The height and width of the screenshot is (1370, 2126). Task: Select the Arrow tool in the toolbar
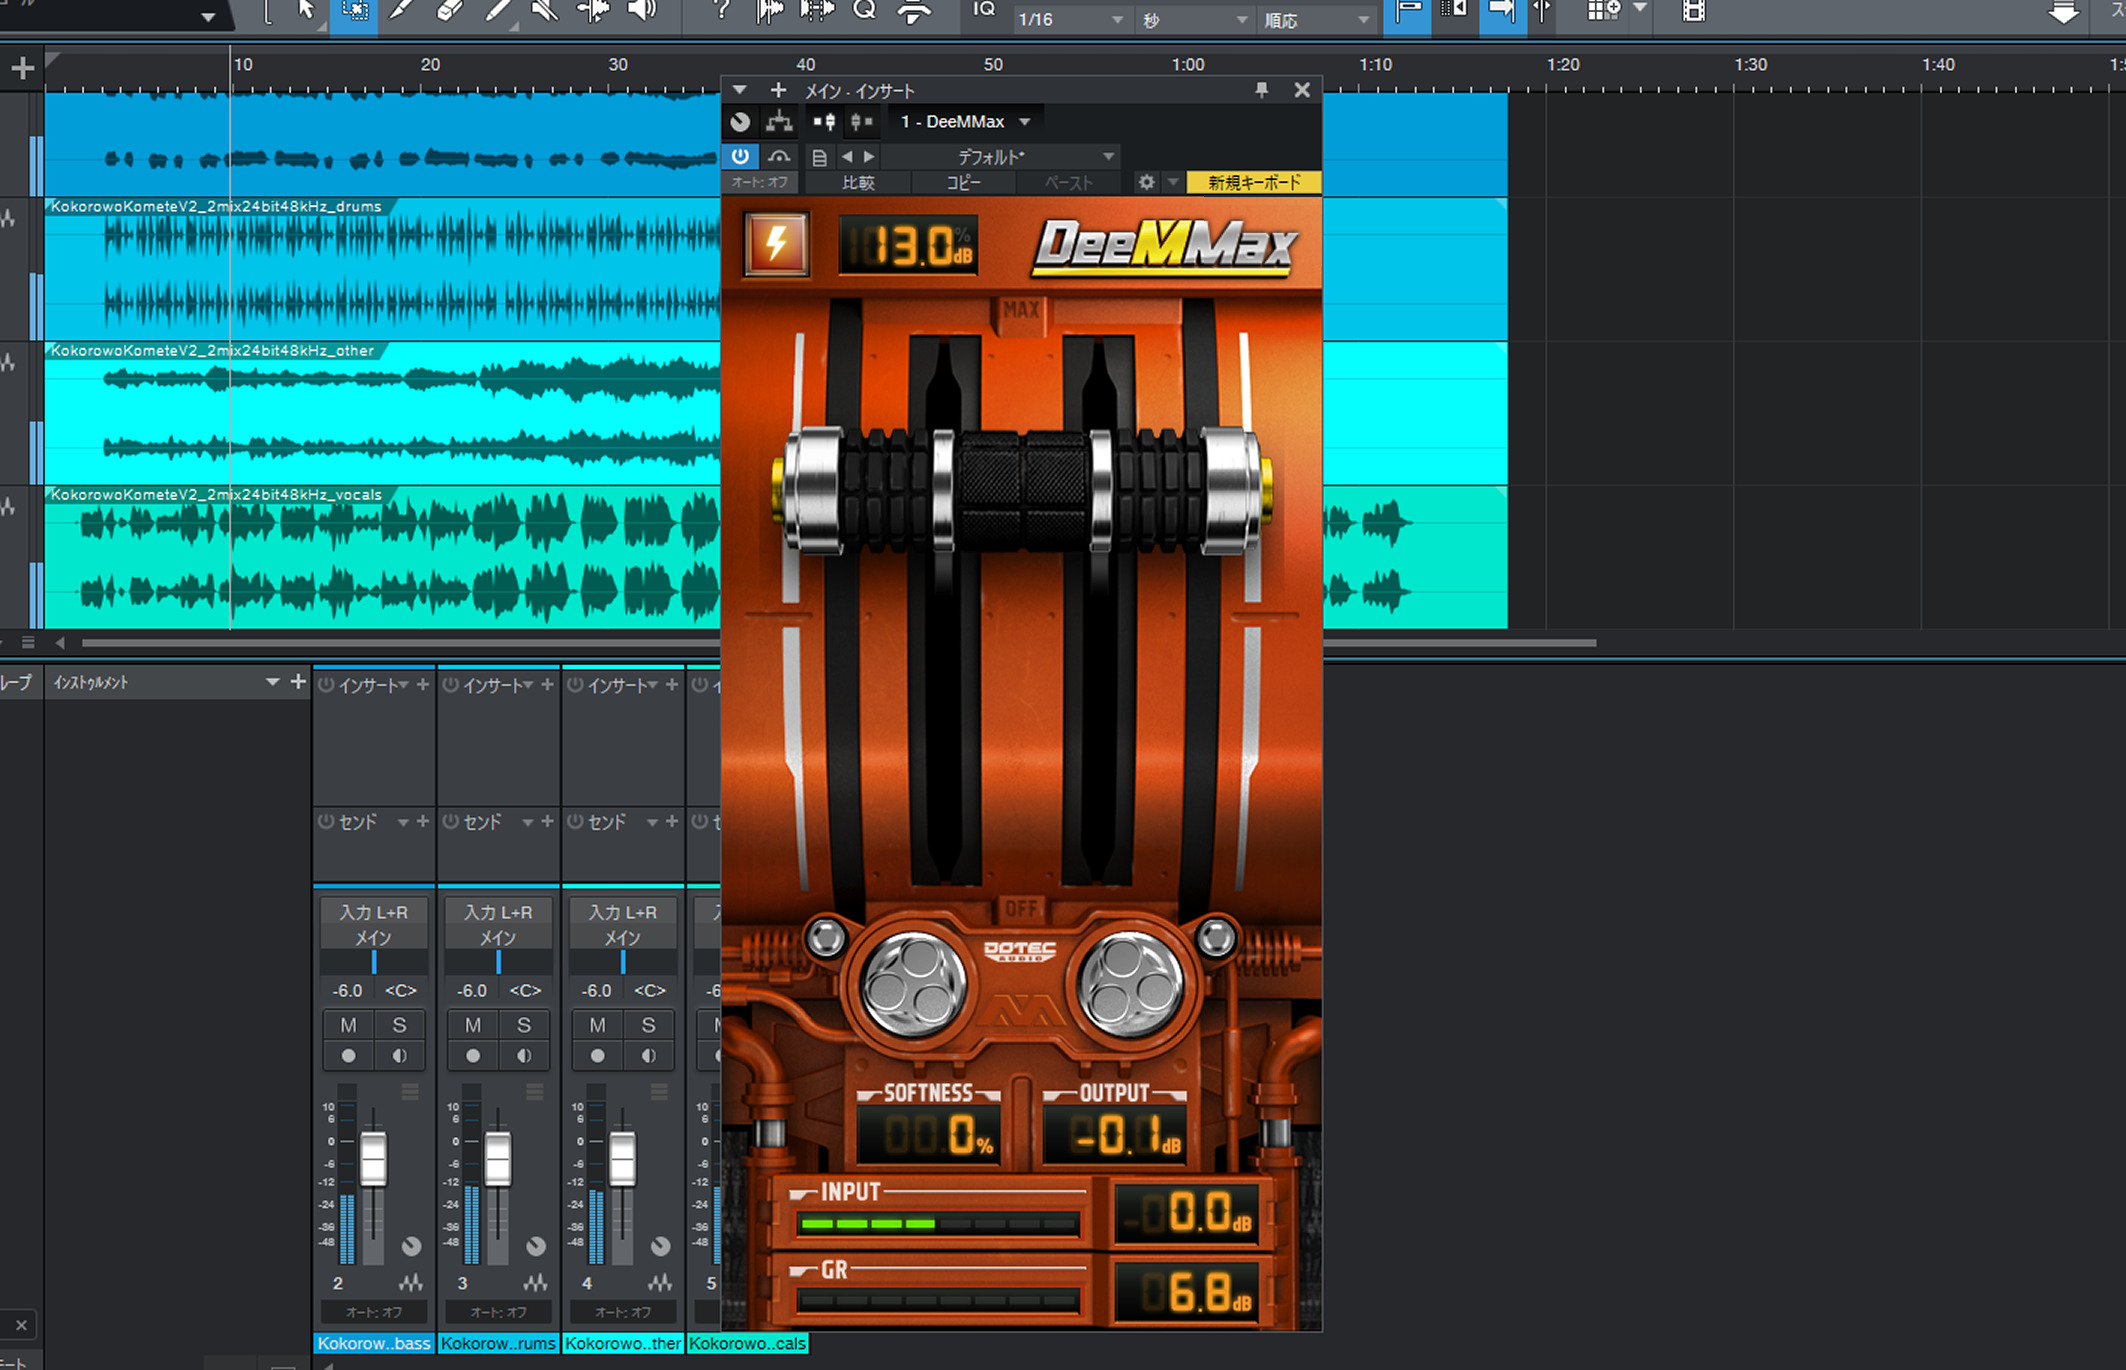[x=305, y=10]
